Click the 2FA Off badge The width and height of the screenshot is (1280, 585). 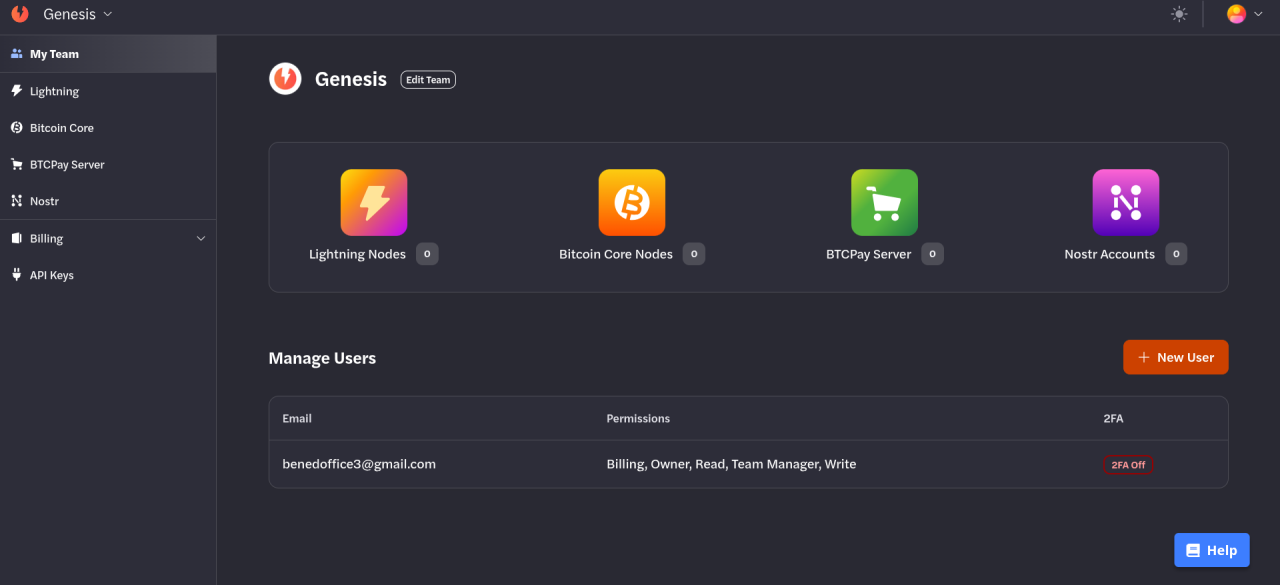click(x=1128, y=465)
